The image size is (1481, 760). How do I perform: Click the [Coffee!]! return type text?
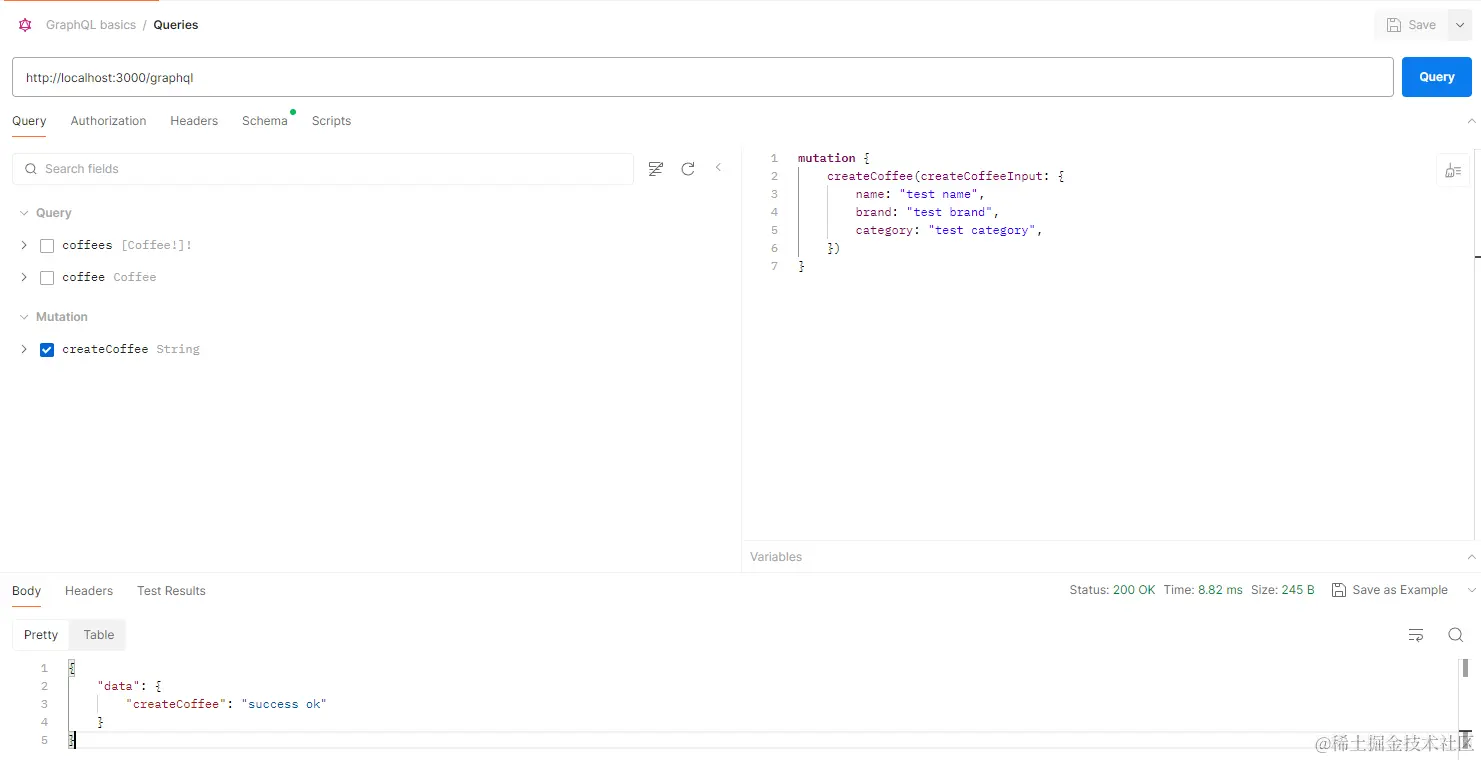(x=156, y=246)
